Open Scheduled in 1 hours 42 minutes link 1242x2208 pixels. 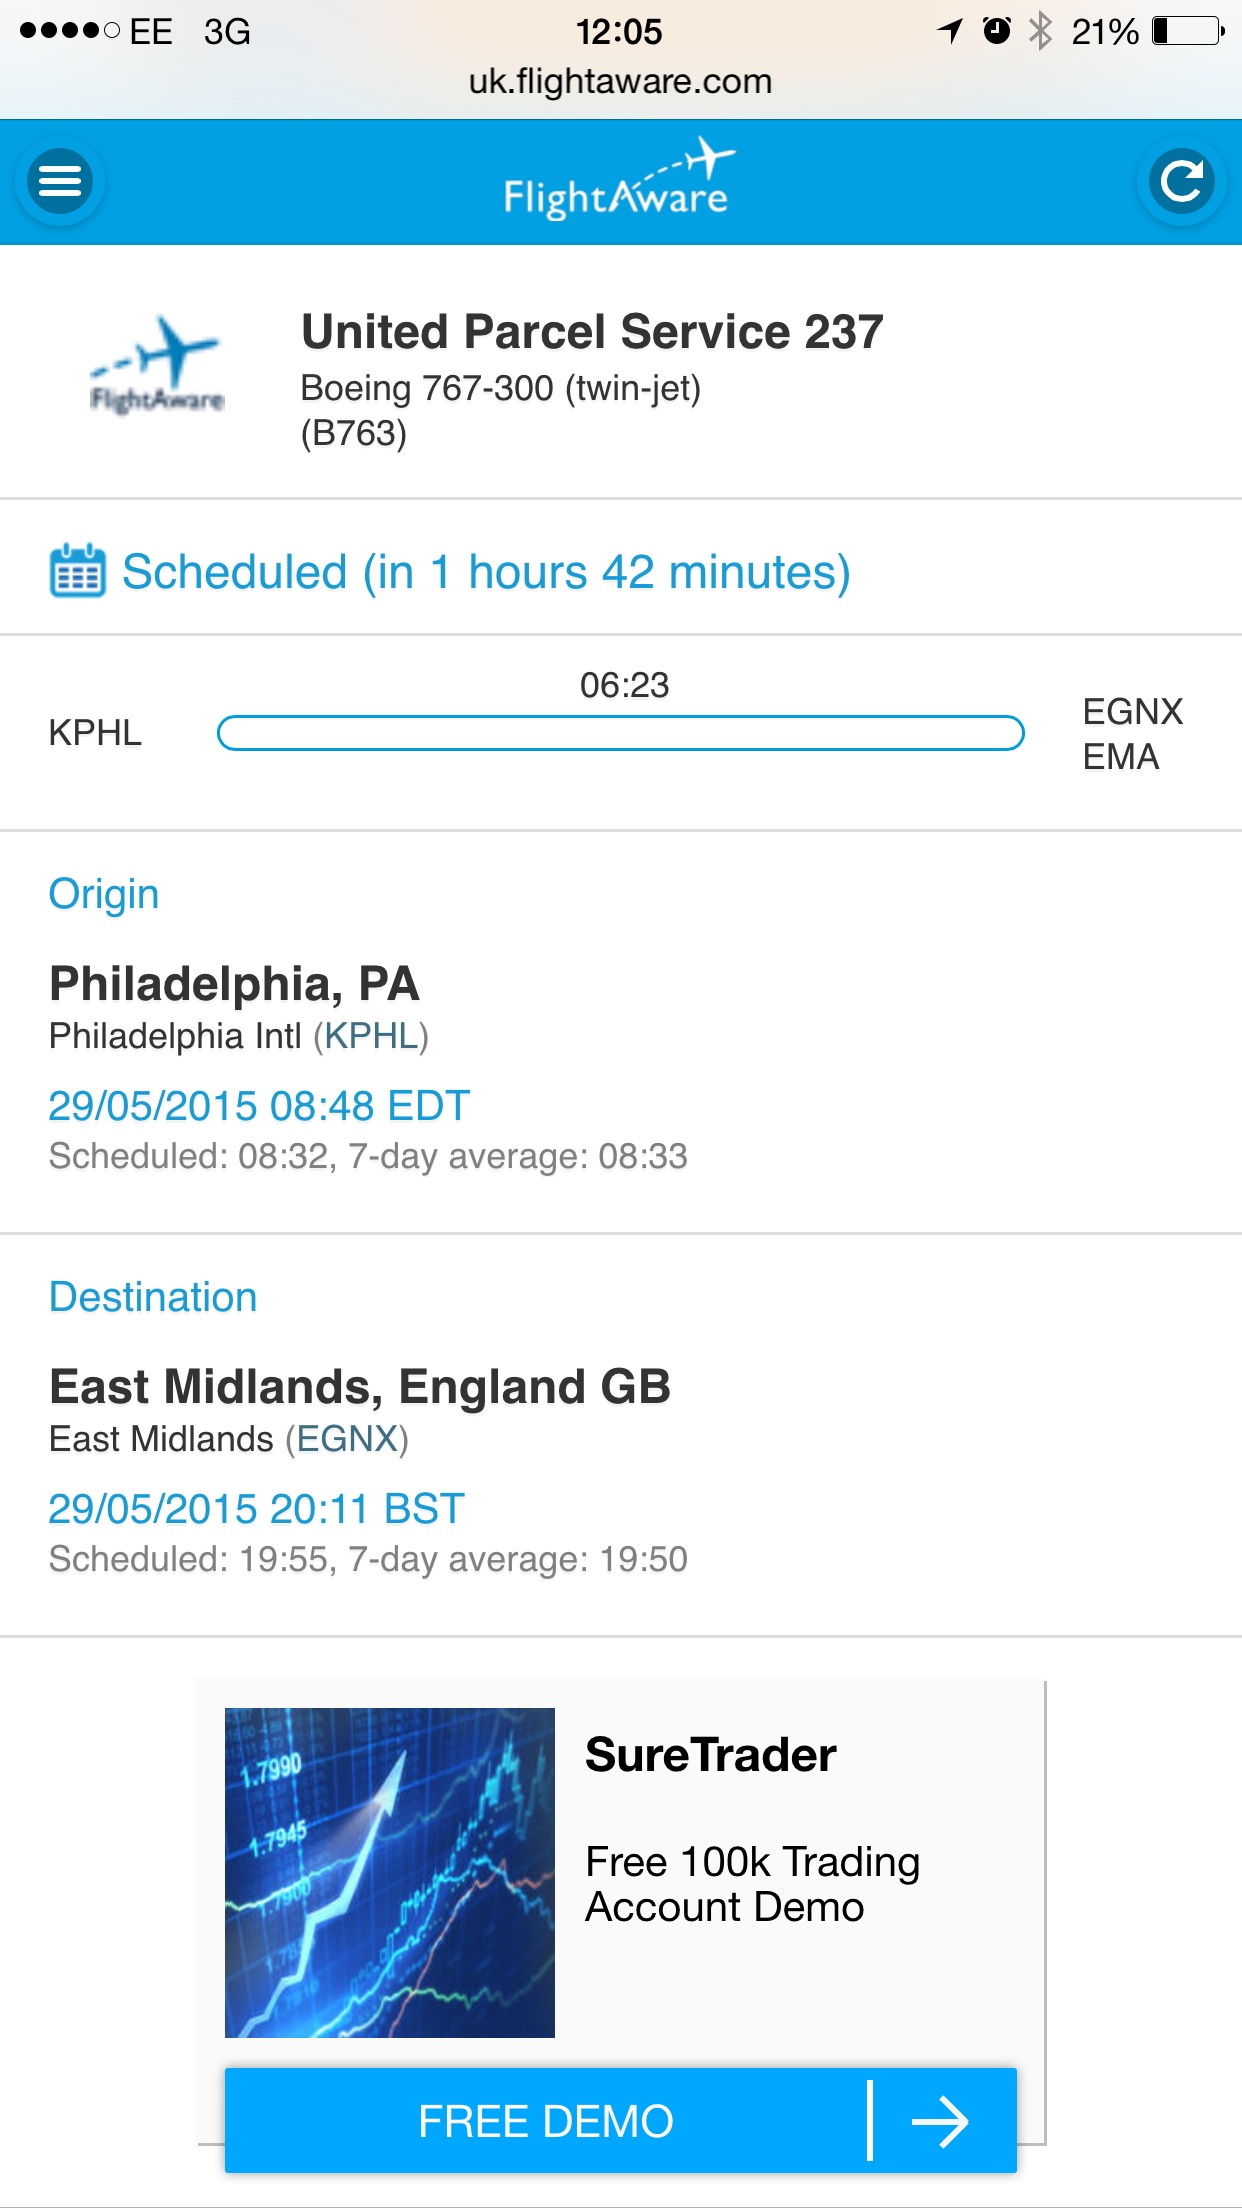486,573
